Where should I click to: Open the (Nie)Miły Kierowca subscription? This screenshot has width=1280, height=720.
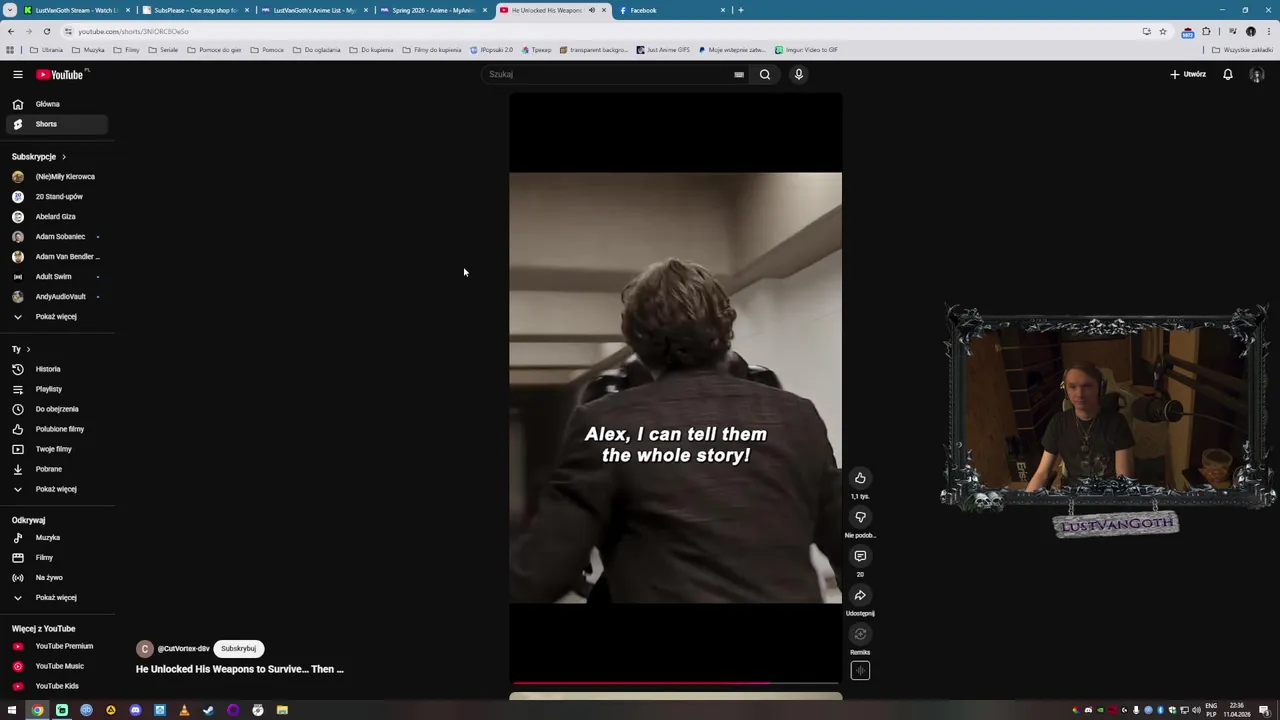[x=58, y=176]
